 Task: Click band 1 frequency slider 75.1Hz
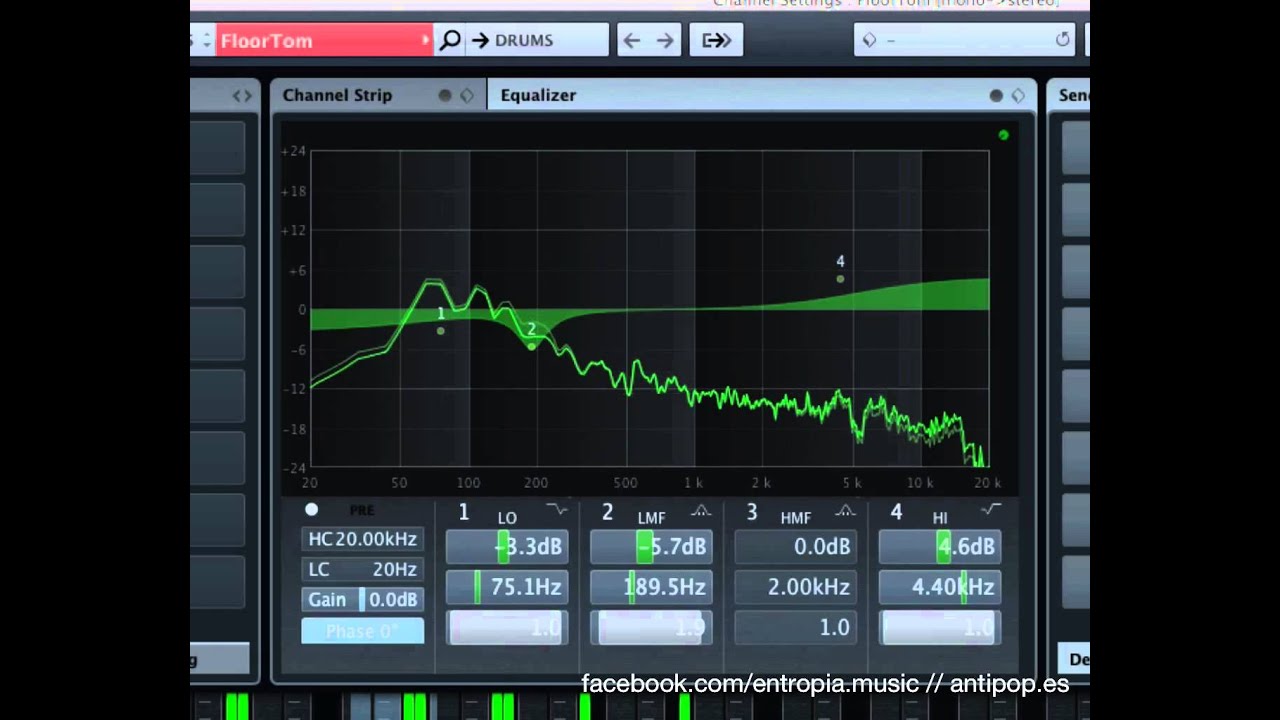(x=507, y=587)
